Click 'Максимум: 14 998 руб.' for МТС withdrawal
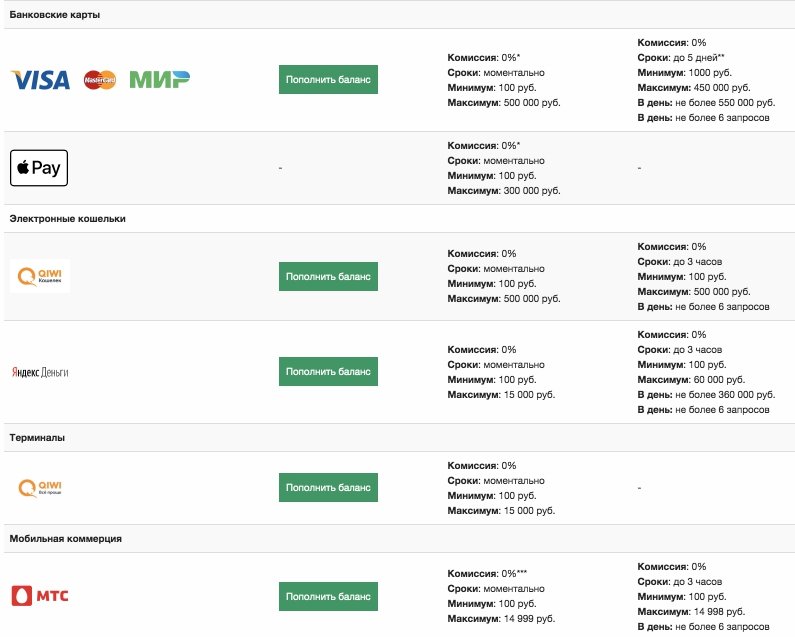Screen dimensions: 795x637 tap(691, 612)
